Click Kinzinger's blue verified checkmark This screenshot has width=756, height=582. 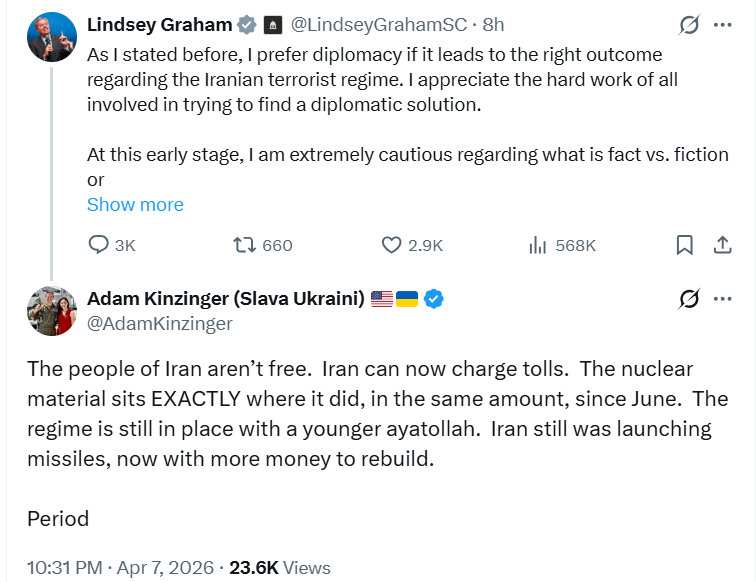pos(435,298)
